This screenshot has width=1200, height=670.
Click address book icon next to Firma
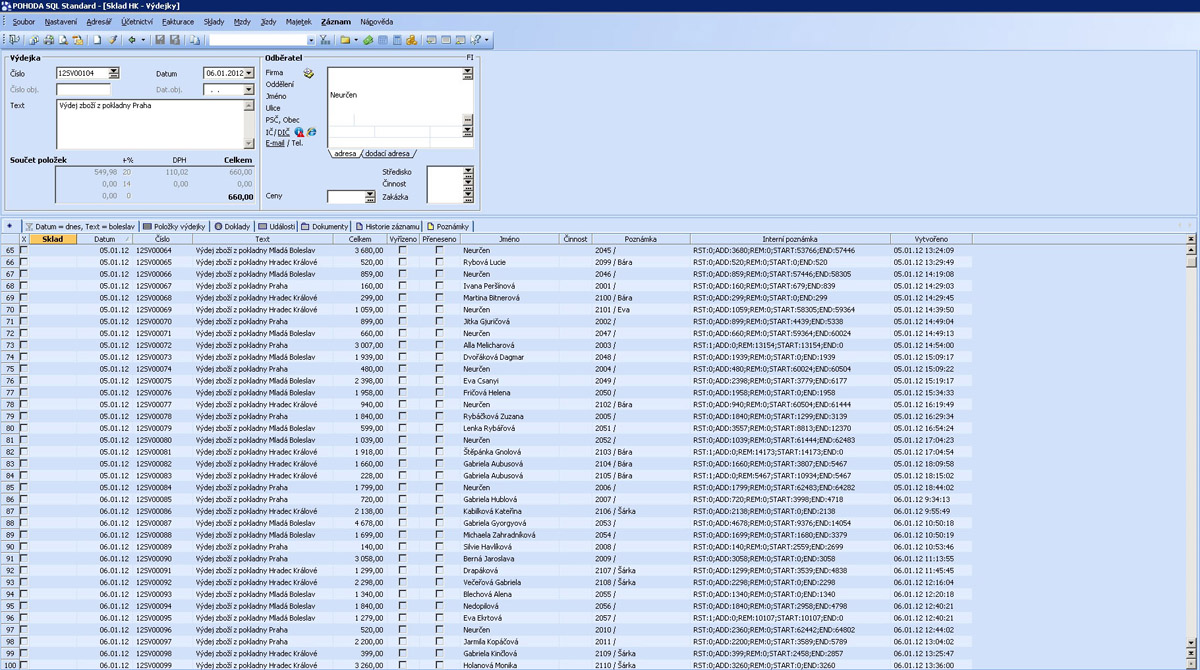(309, 73)
